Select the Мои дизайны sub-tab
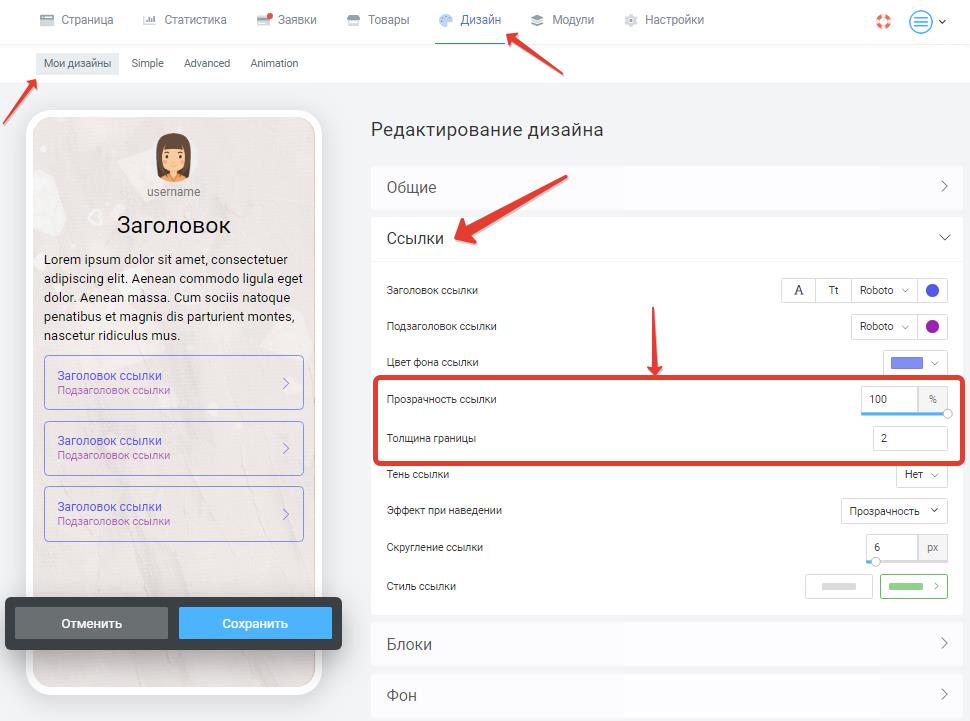The width and height of the screenshot is (970, 721). (77, 63)
